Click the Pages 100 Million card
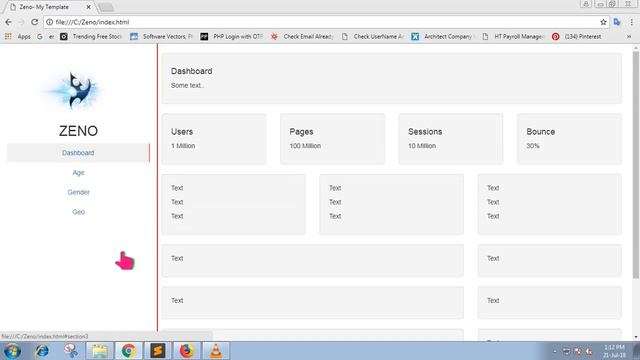This screenshot has width=640, height=360. tap(332, 139)
